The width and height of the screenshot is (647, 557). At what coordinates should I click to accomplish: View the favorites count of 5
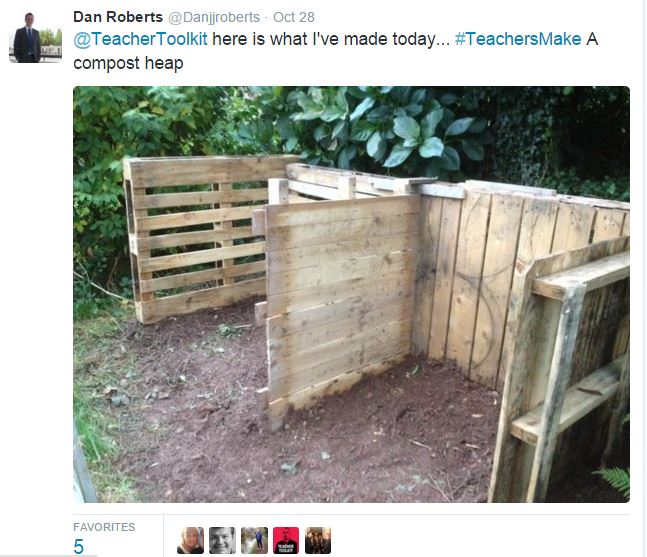pos(78,547)
